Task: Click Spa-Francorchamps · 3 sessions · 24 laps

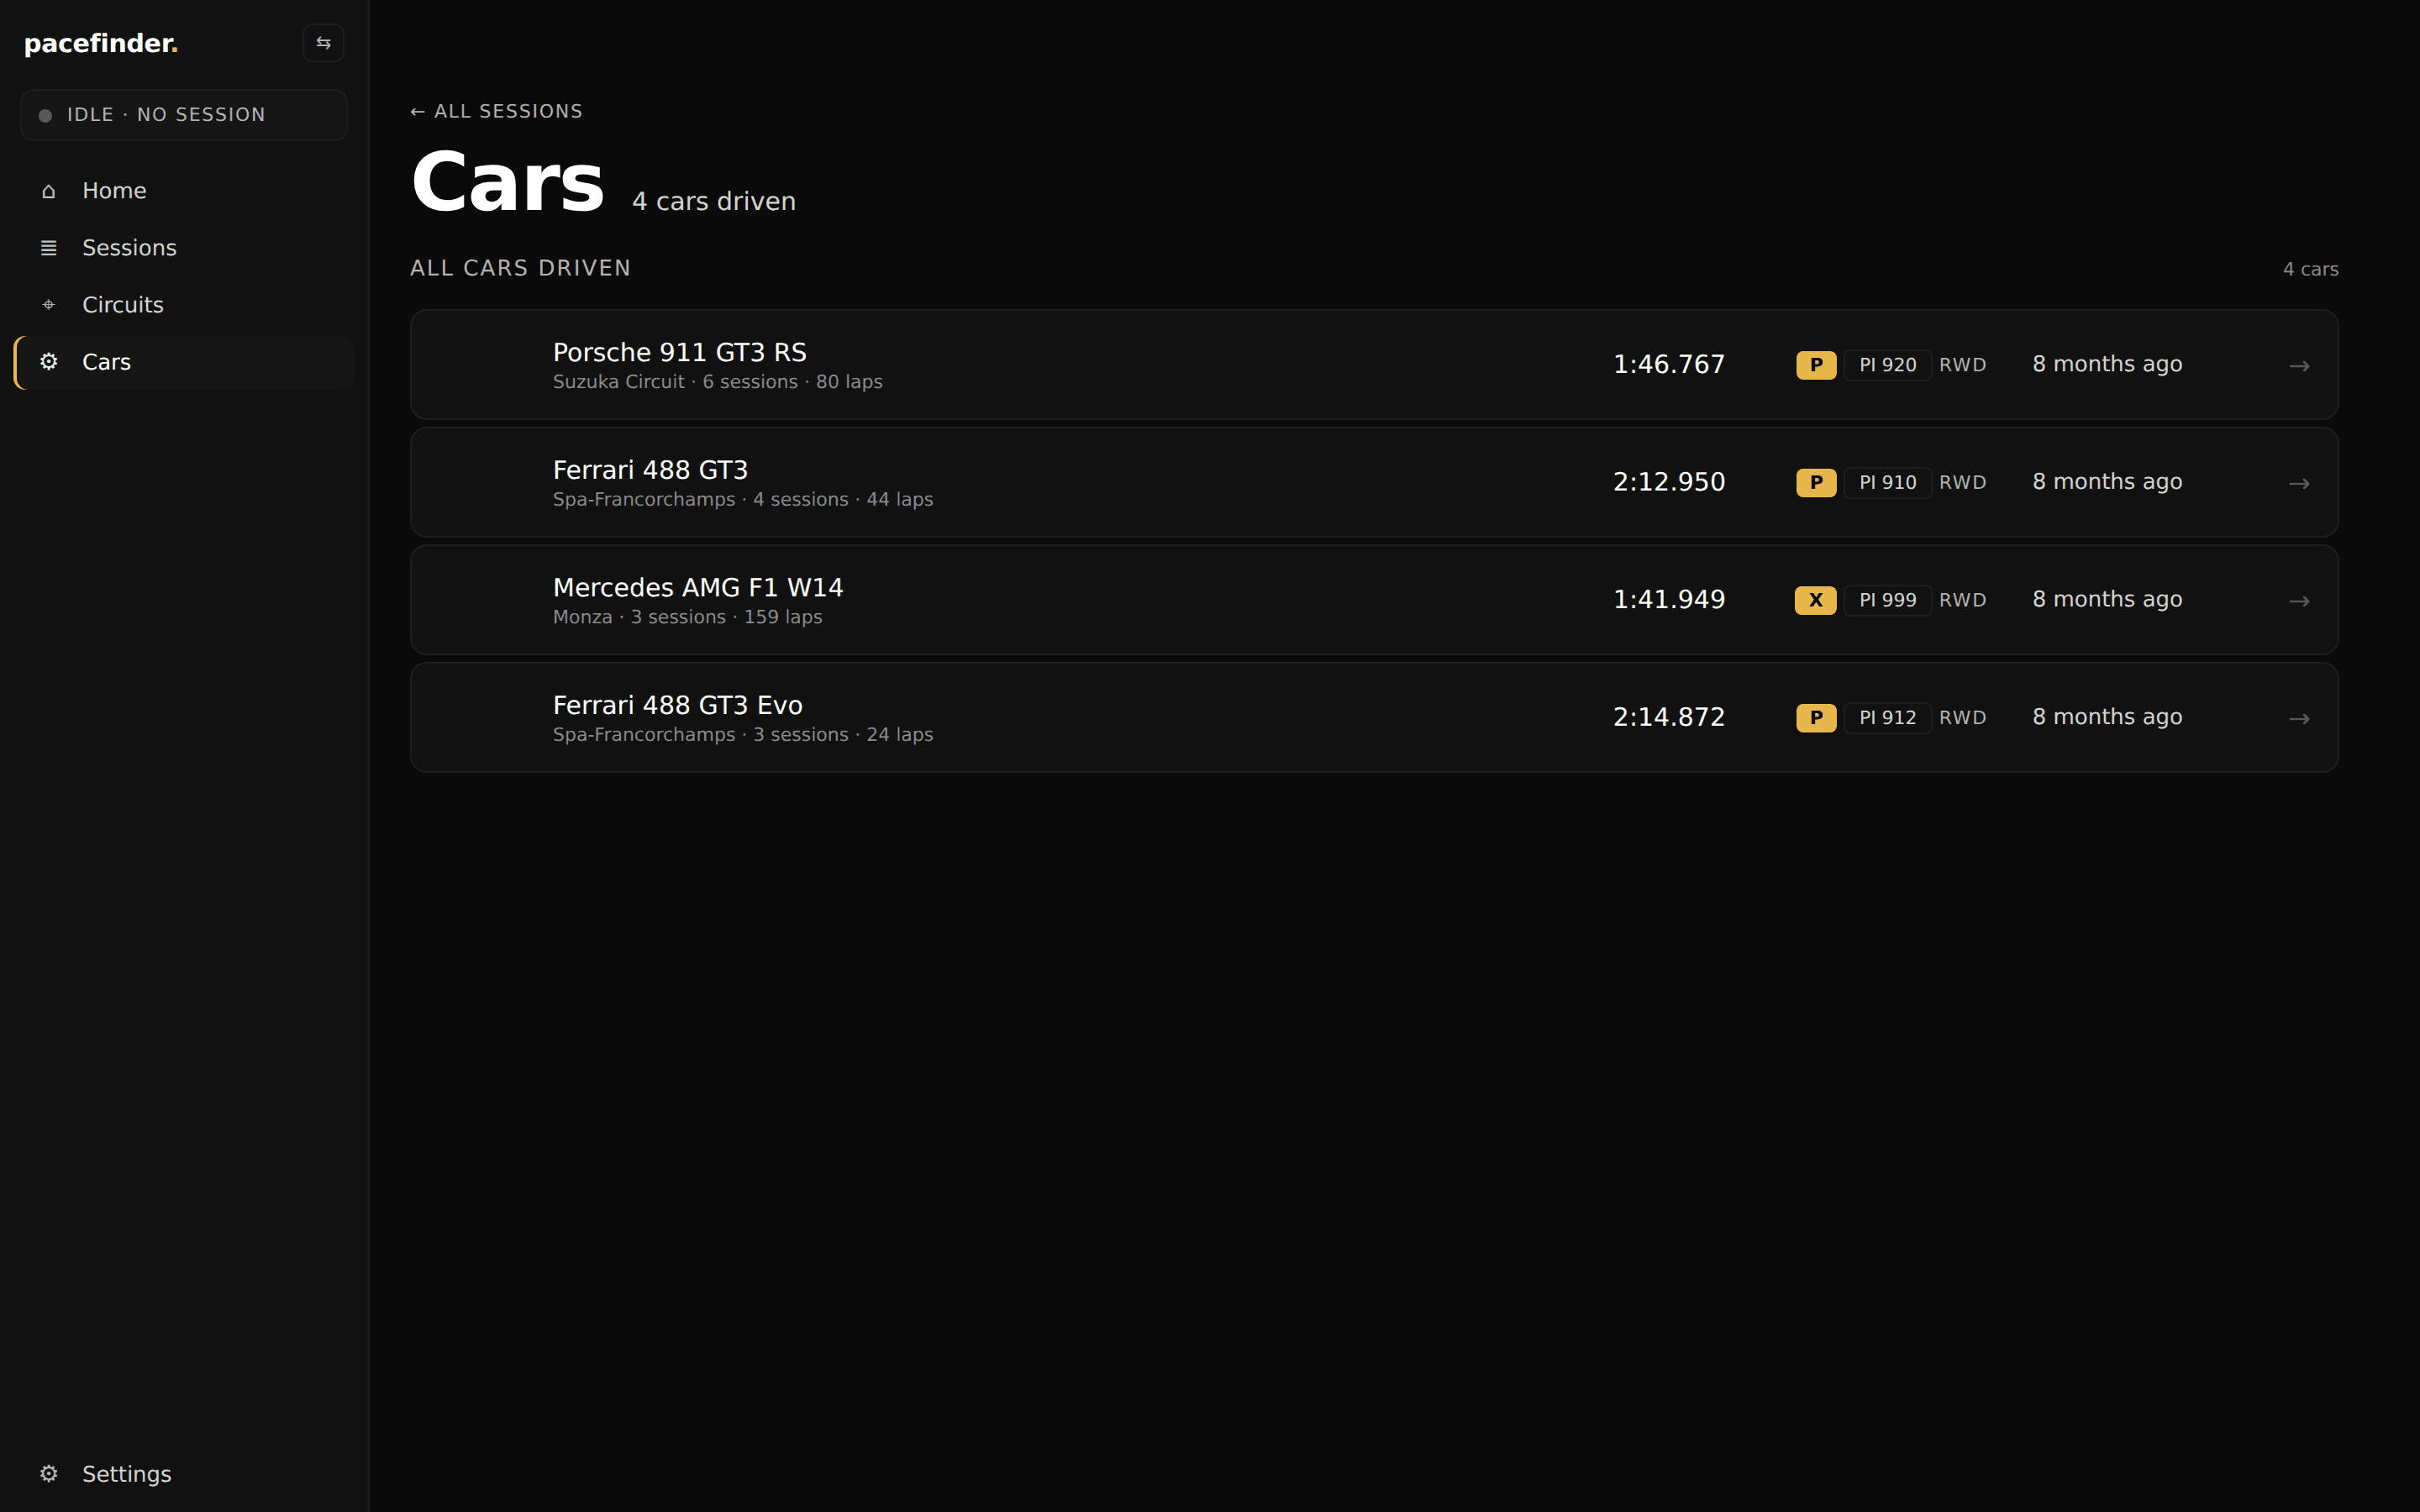Action: [743, 735]
